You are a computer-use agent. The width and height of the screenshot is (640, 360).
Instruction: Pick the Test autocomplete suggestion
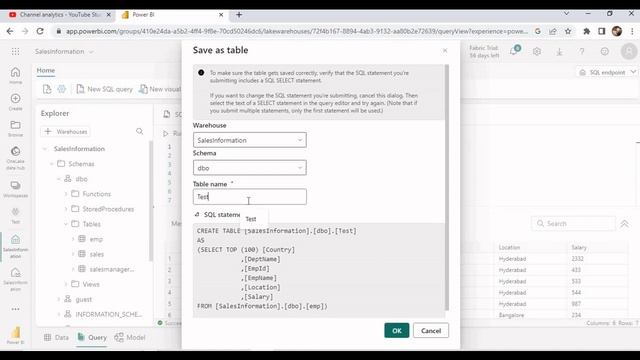click(251, 219)
